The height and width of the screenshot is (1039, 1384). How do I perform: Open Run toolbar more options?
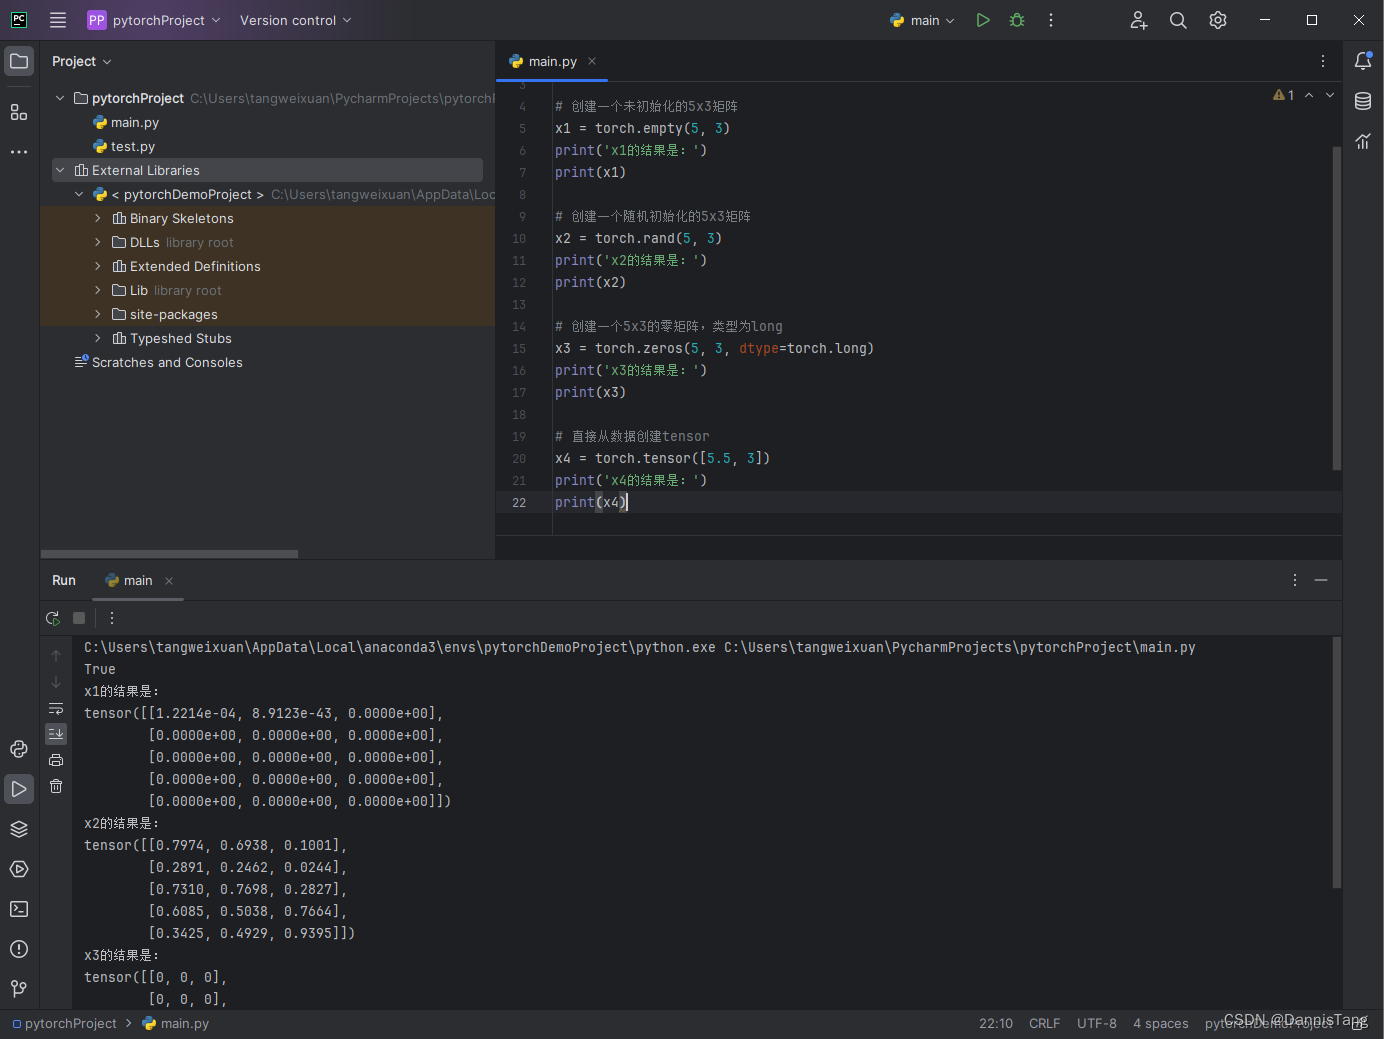pyautogui.click(x=112, y=618)
